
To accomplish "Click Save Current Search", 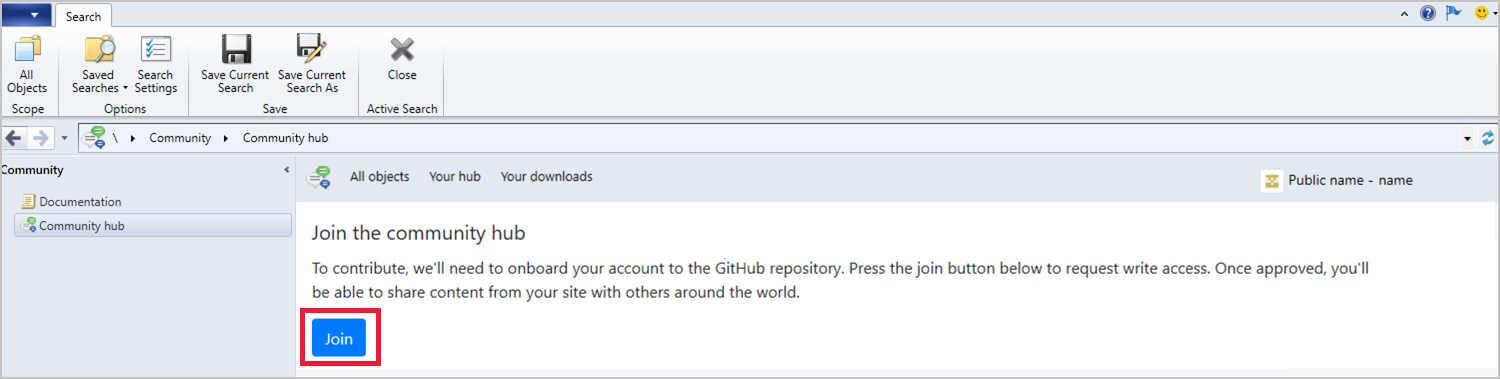I will (x=235, y=65).
